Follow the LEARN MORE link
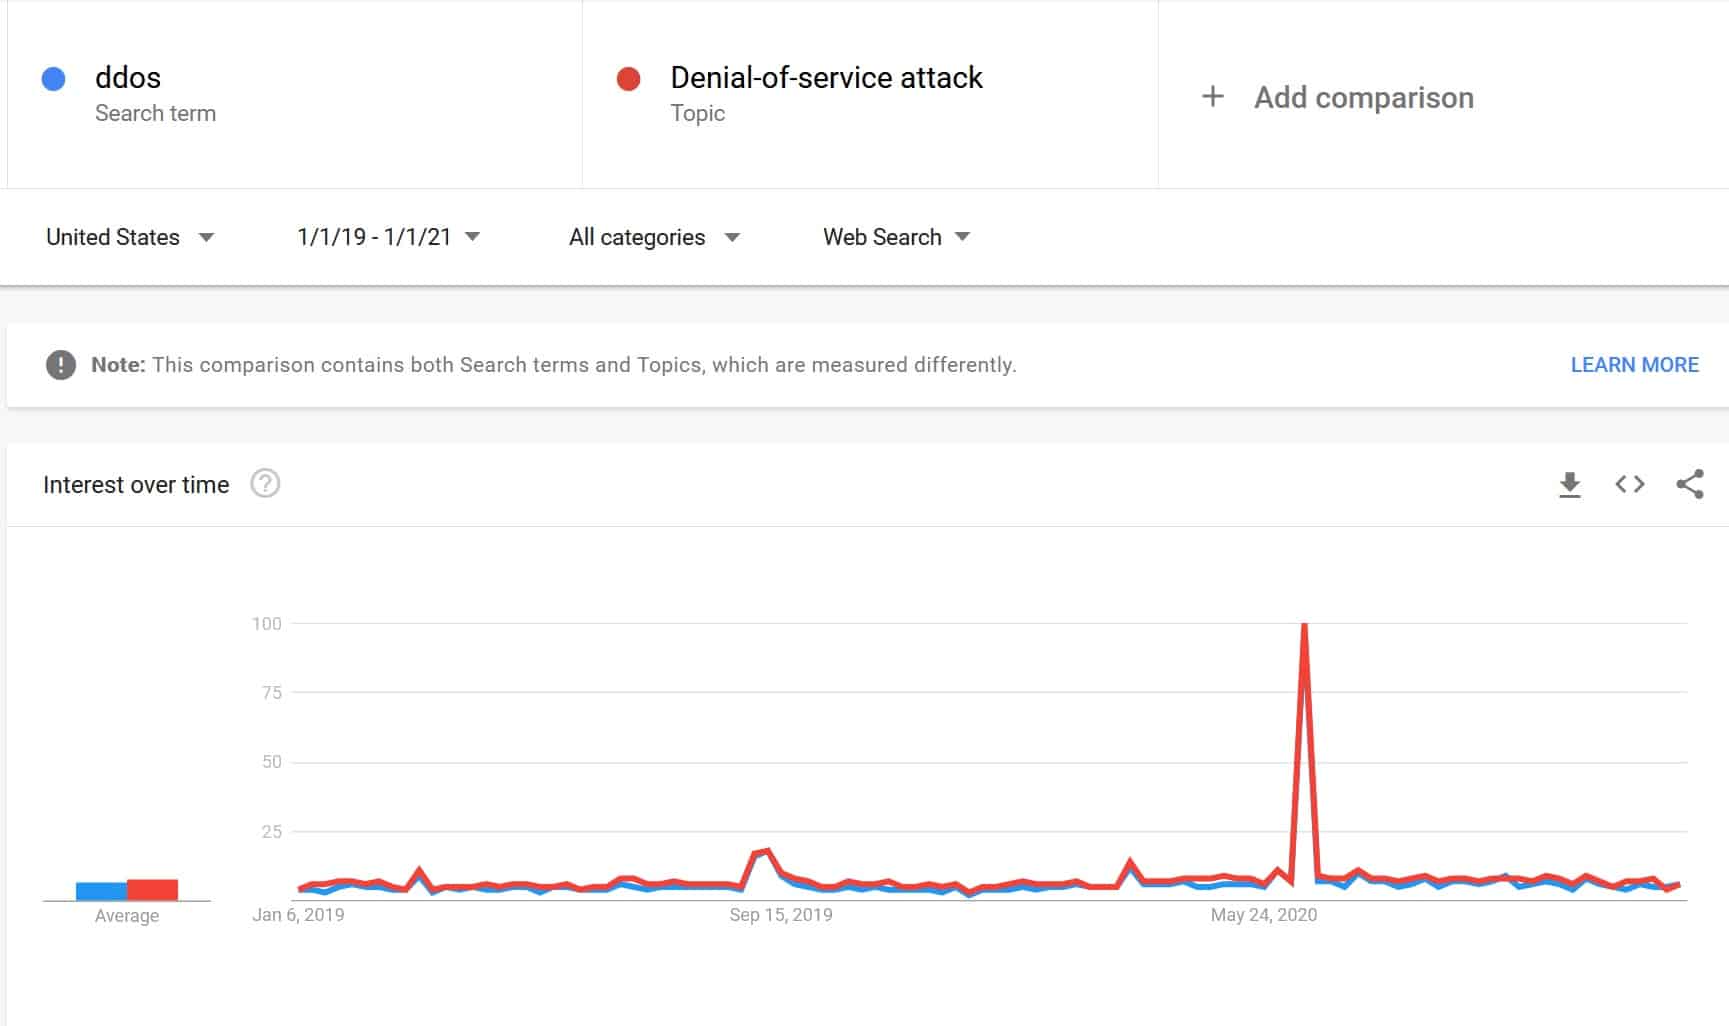The image size is (1729, 1026). click(1634, 365)
